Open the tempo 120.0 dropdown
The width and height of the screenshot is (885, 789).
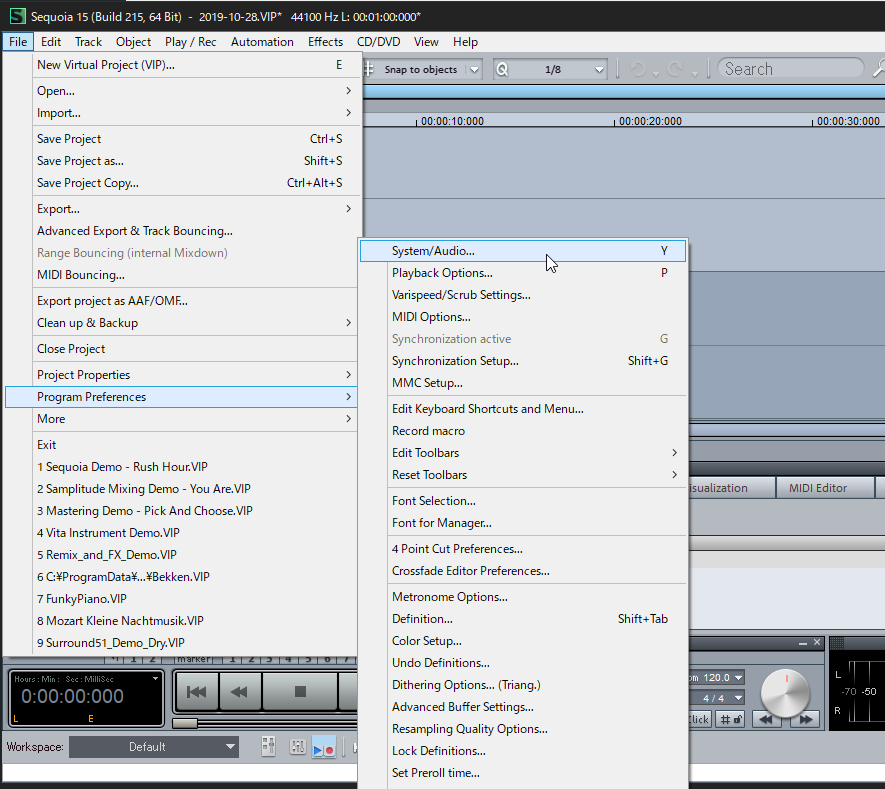[x=738, y=677]
